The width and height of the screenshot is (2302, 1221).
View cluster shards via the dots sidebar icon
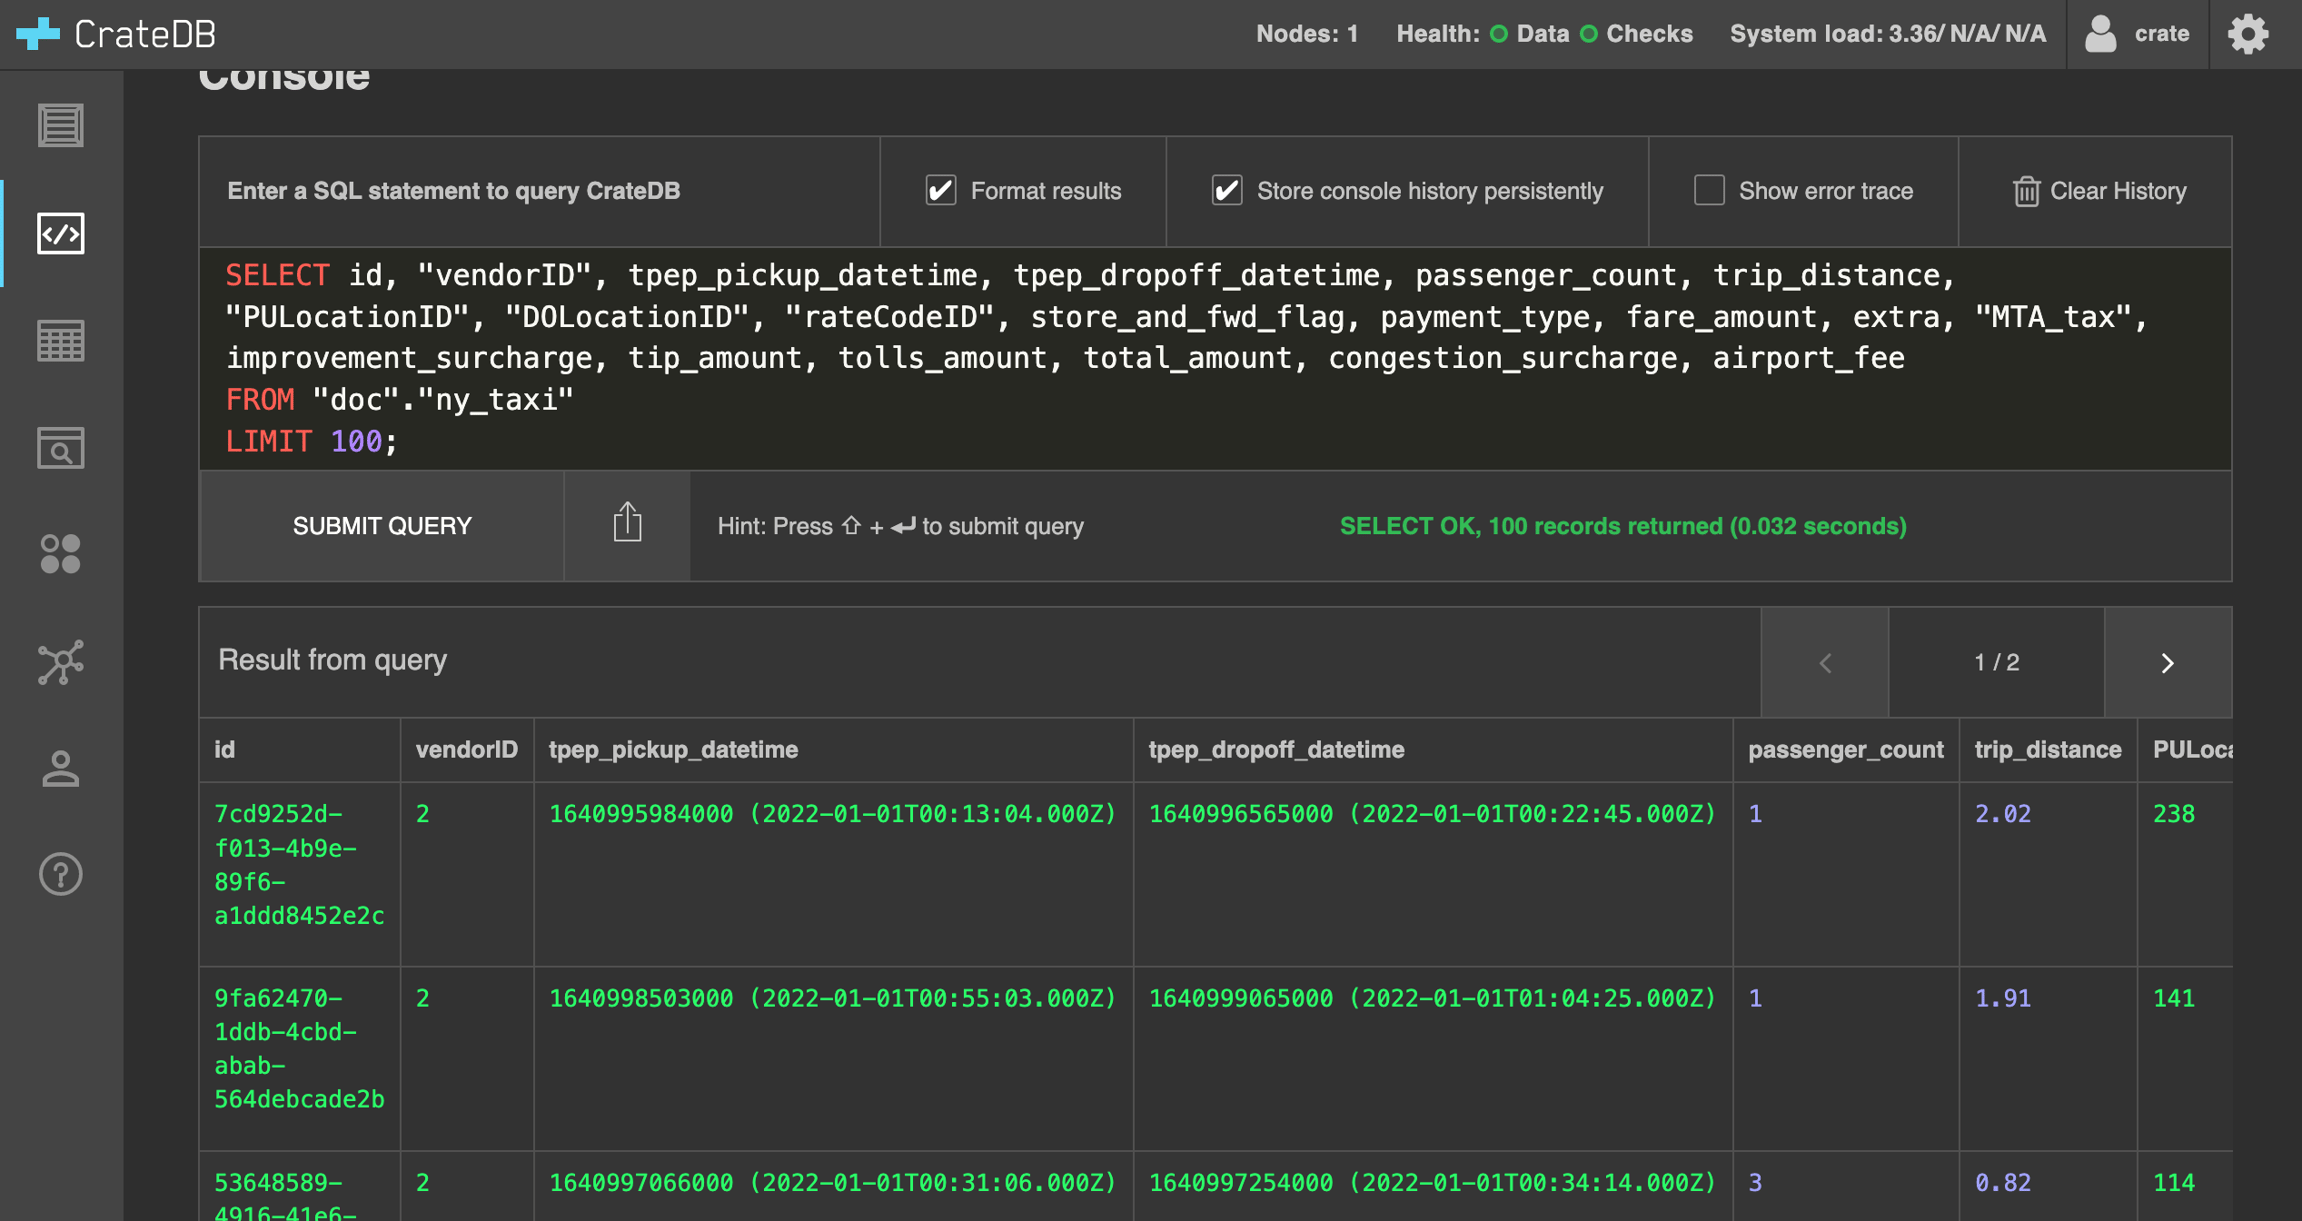pyautogui.click(x=60, y=554)
